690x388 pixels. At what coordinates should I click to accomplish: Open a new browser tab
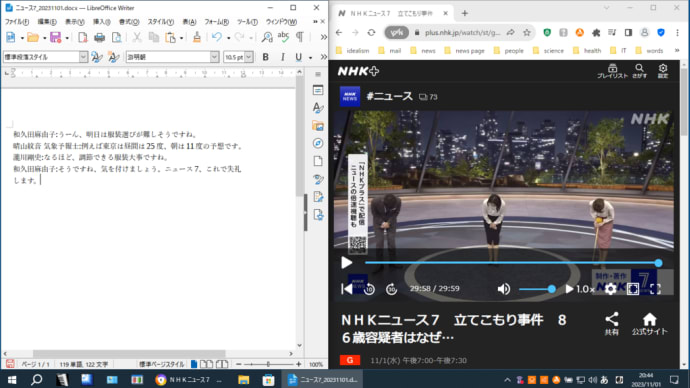[x=465, y=13]
